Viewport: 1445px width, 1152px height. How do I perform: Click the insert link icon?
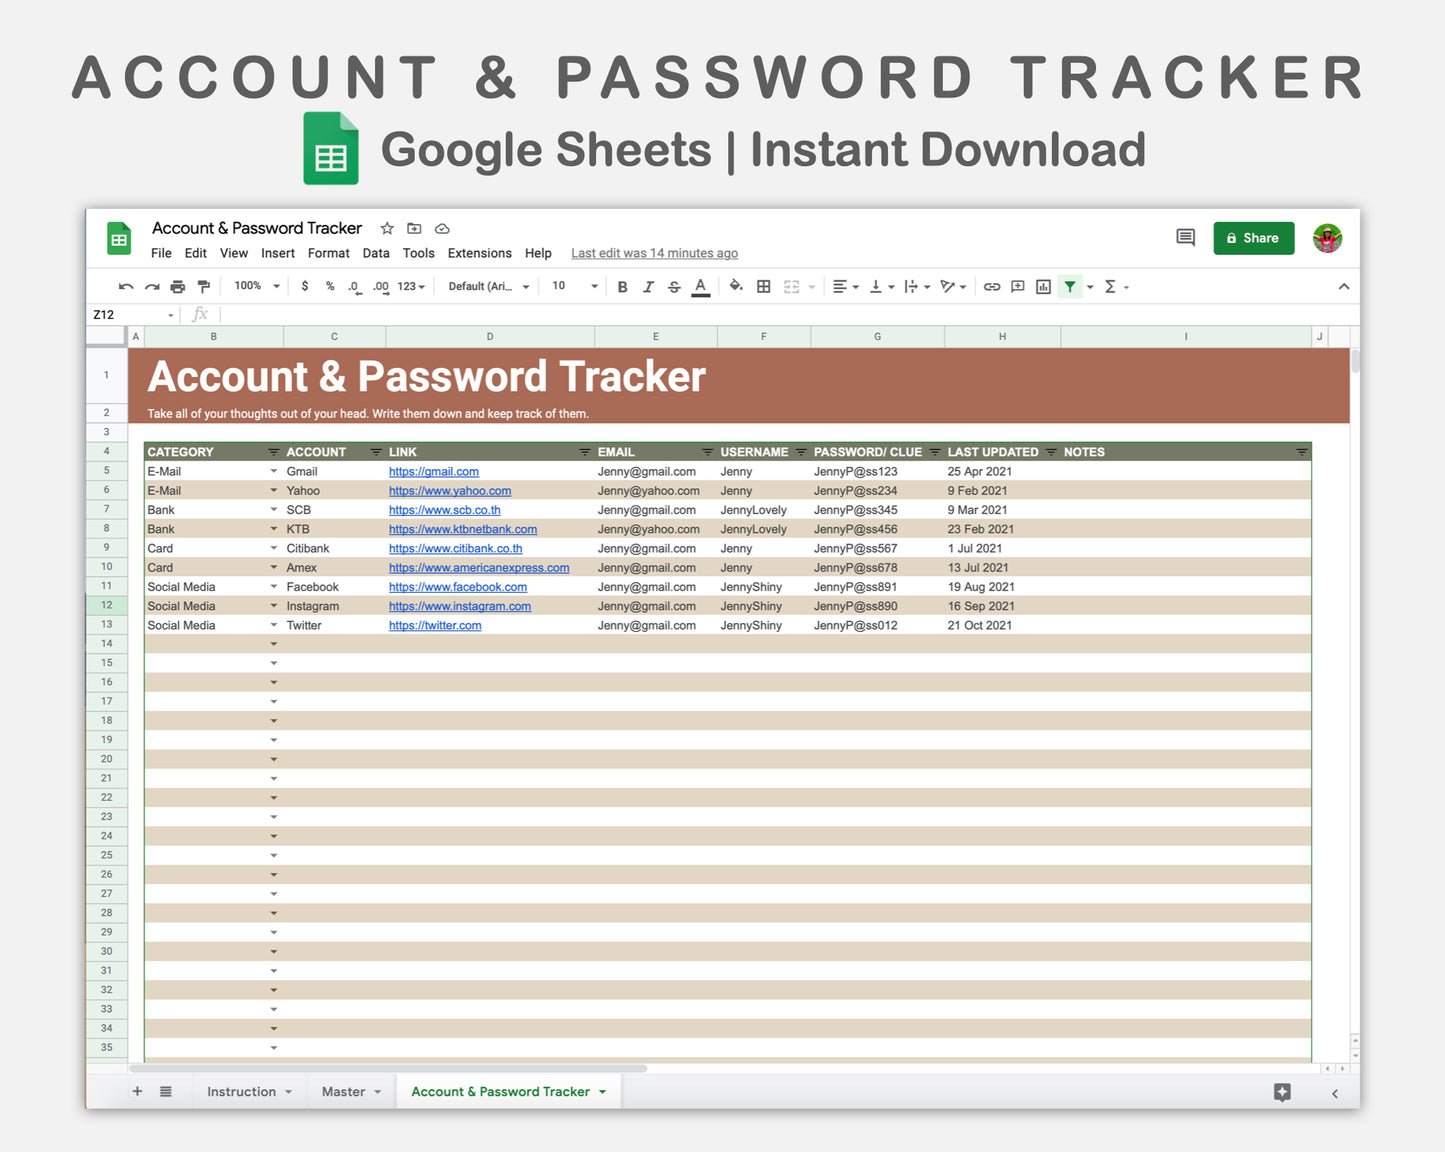(992, 286)
